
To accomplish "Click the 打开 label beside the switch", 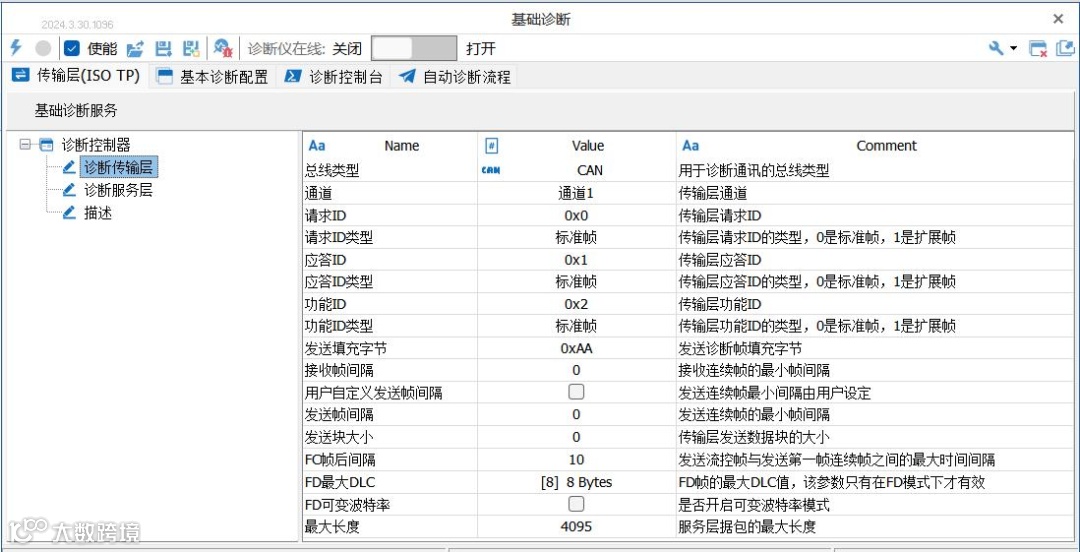I will (481, 49).
